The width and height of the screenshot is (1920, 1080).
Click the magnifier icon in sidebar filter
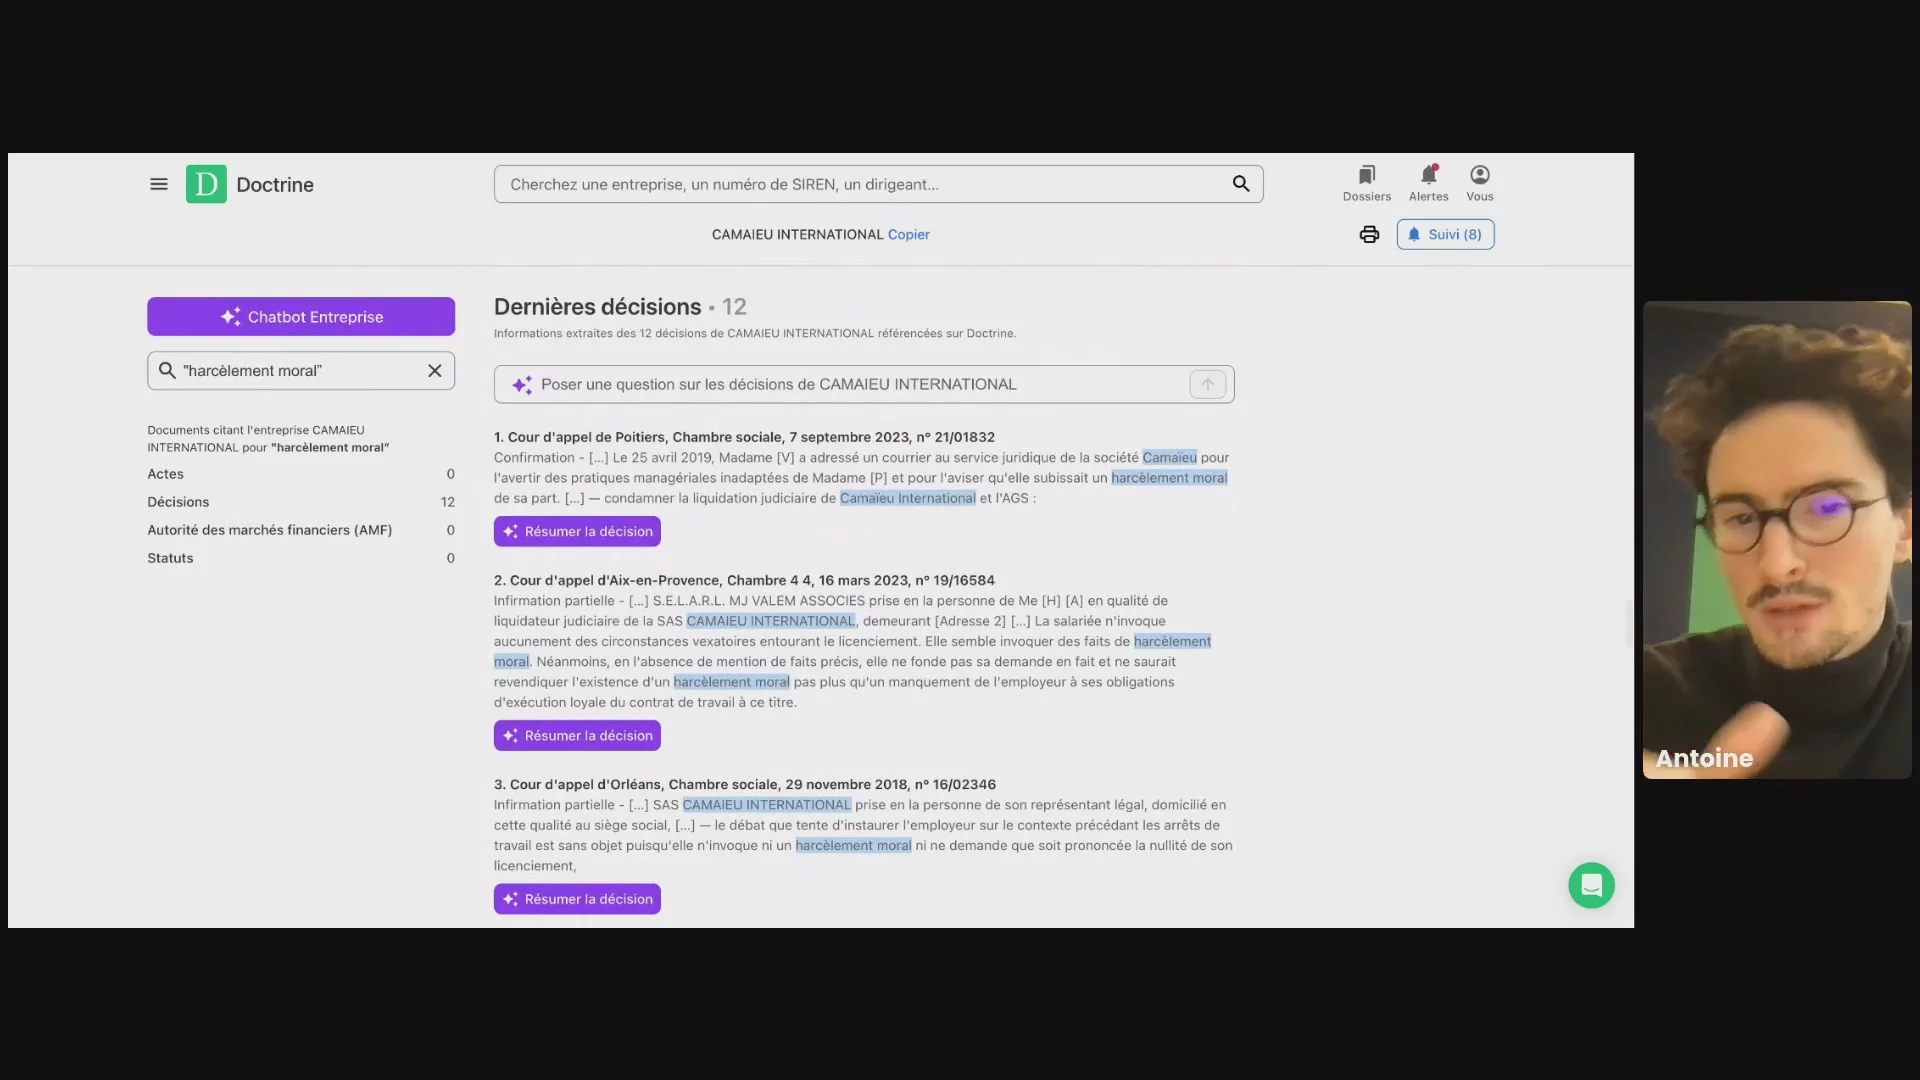coord(167,370)
